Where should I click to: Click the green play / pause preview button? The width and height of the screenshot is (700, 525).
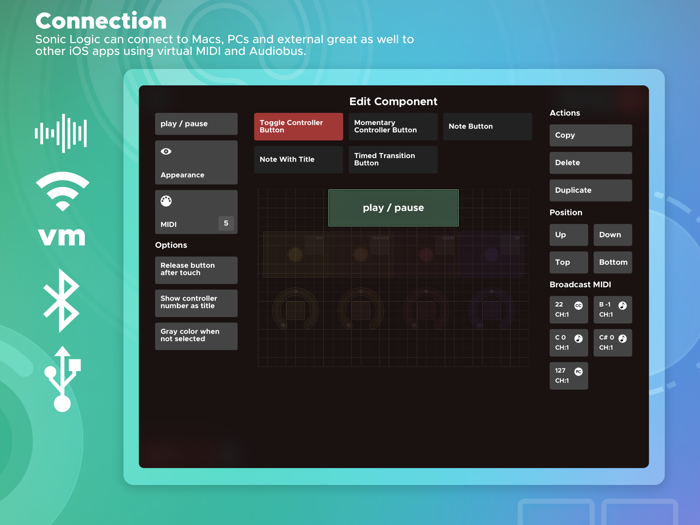(393, 208)
